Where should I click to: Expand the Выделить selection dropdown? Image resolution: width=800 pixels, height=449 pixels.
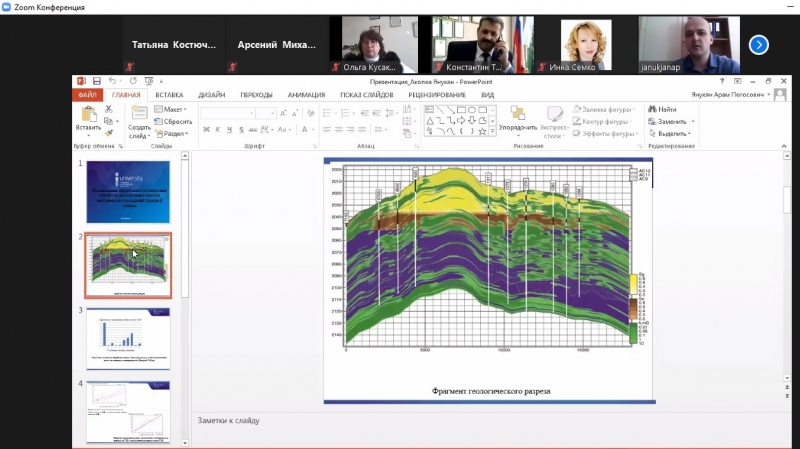click(672, 133)
